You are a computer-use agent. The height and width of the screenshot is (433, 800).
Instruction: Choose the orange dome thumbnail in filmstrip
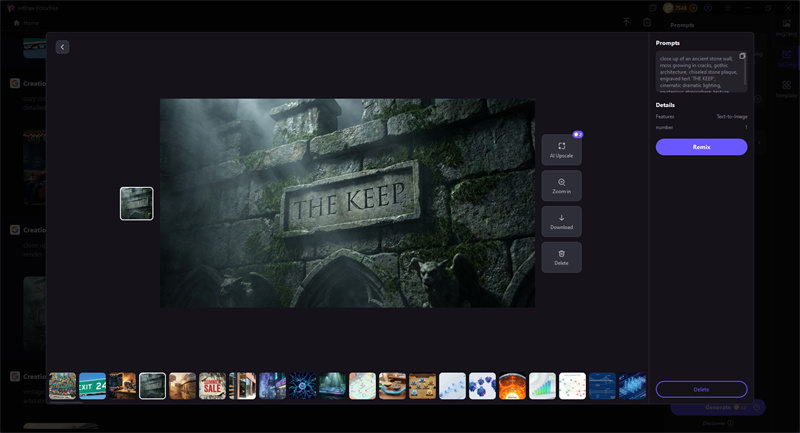click(x=512, y=386)
